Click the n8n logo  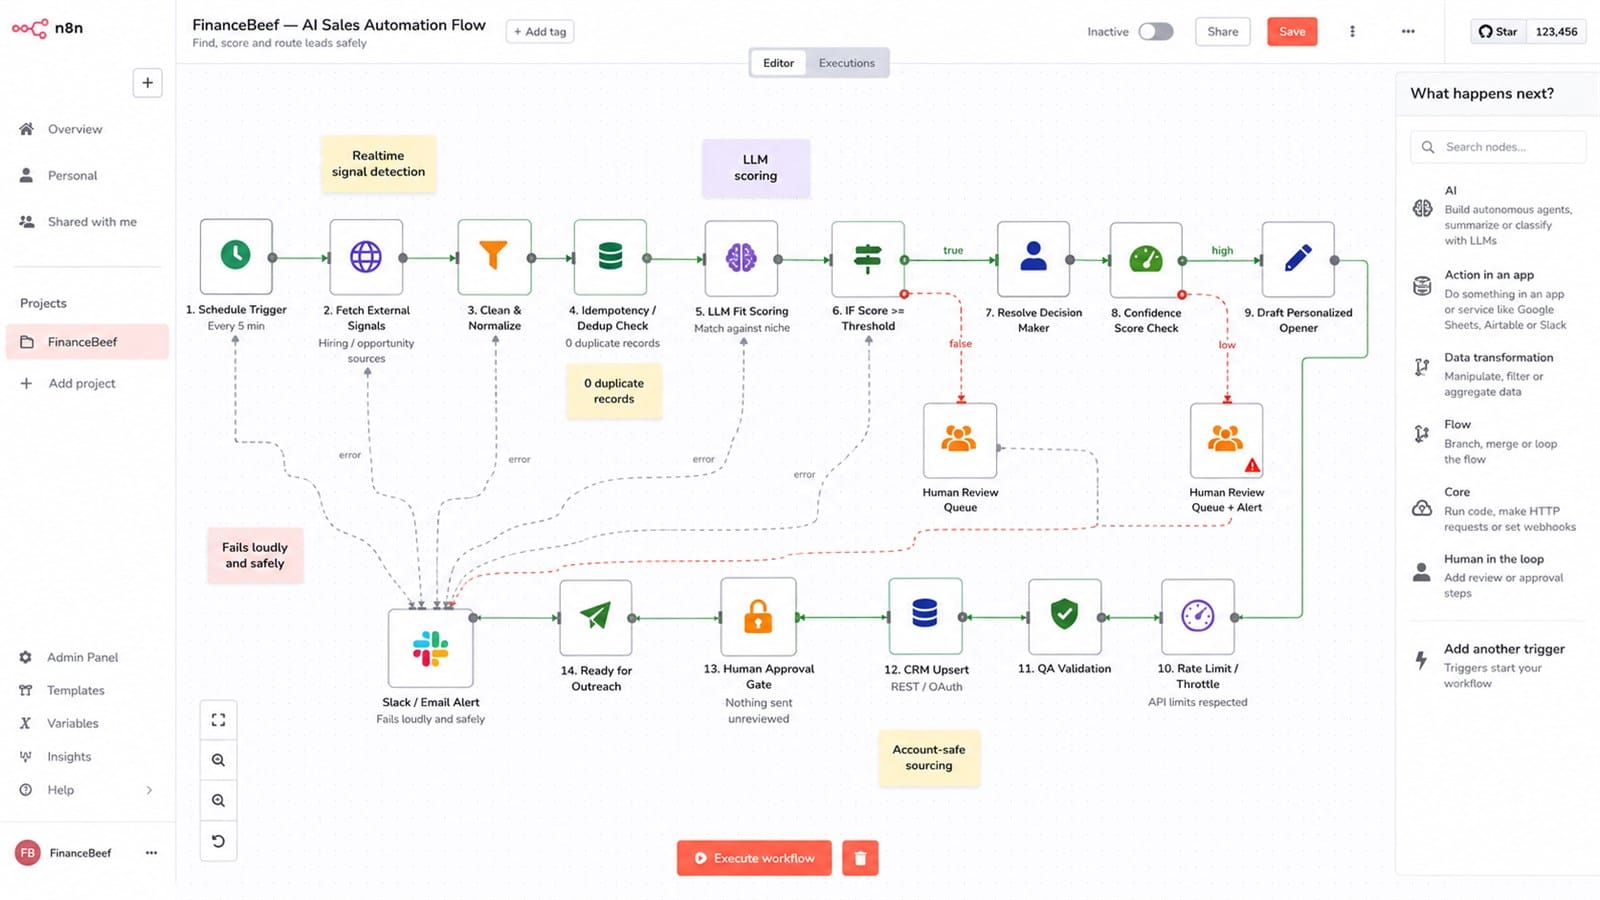47,28
